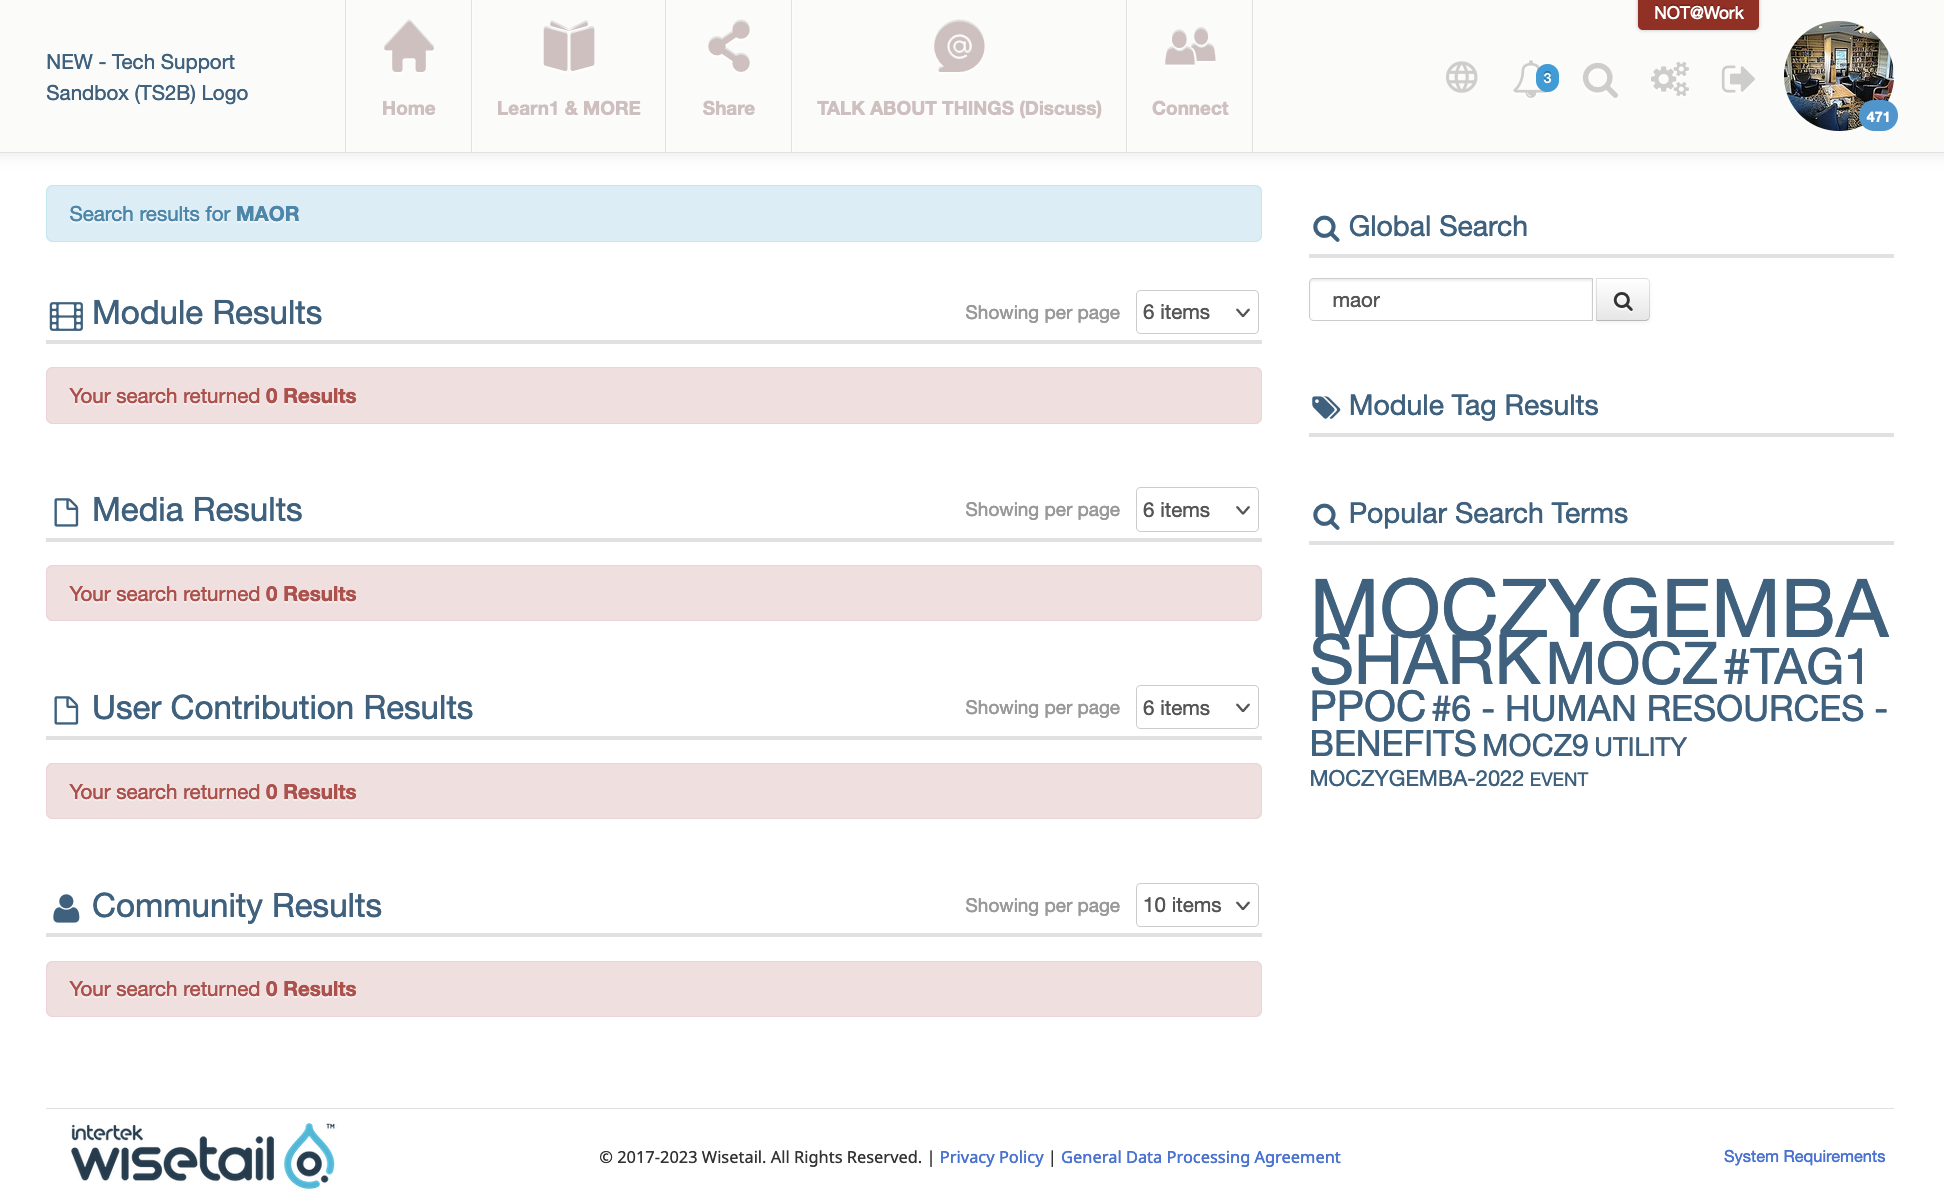Open the admin gears settings icon

click(x=1669, y=78)
